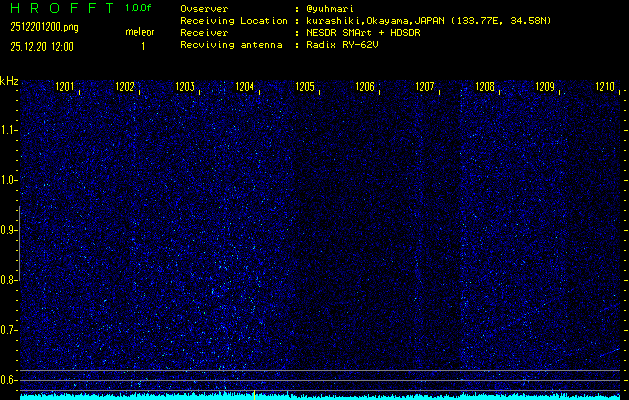This screenshot has height=400, width=629.
Task: Click the meteor label
Action: coord(140,32)
